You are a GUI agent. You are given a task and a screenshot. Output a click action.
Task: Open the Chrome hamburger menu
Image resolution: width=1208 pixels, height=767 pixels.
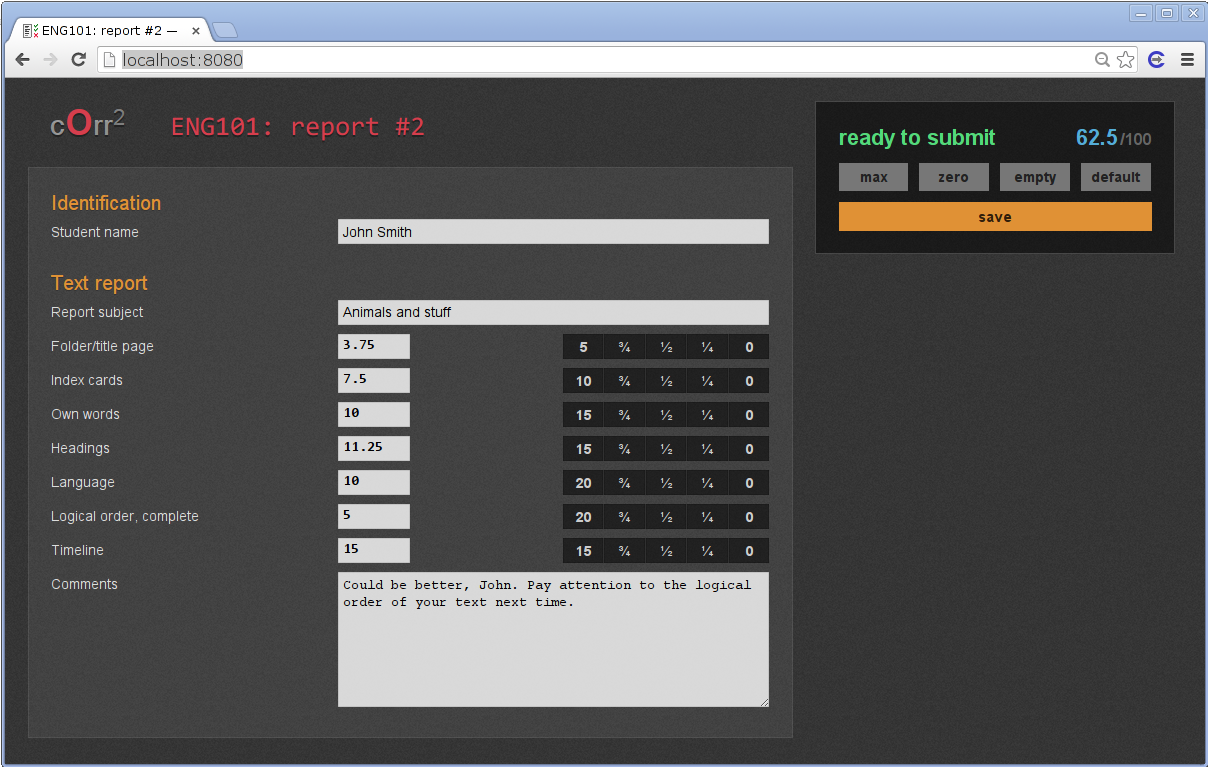coord(1187,59)
